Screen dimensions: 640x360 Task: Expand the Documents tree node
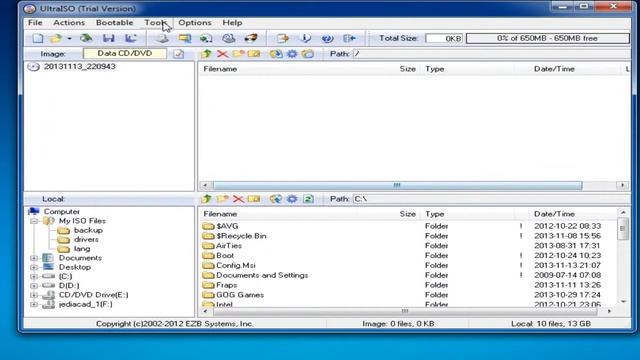(34, 258)
